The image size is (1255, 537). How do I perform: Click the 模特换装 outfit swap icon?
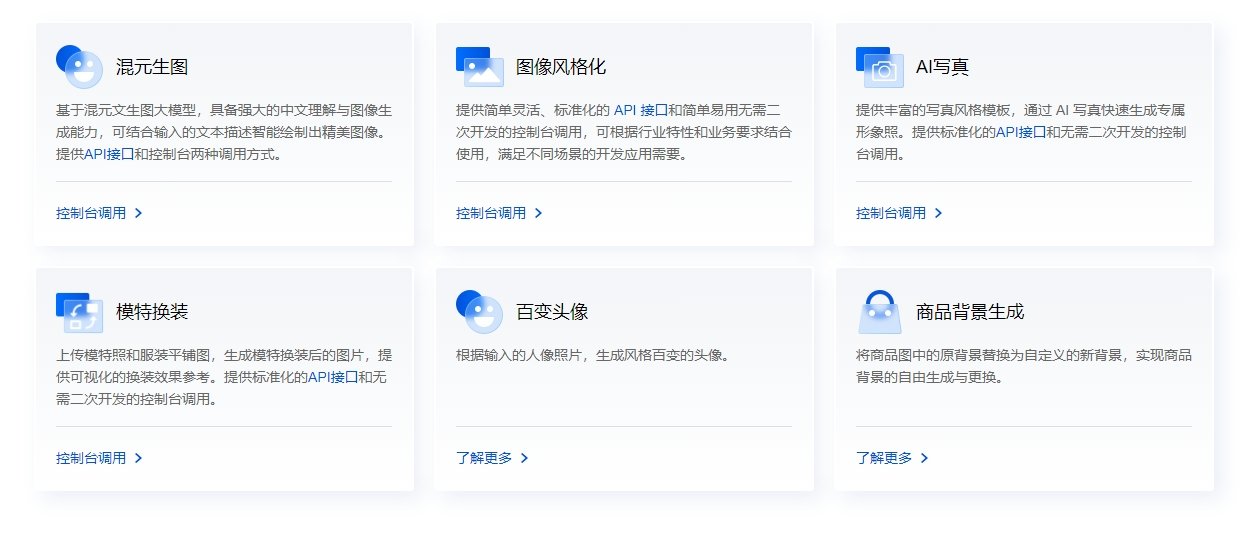click(79, 312)
